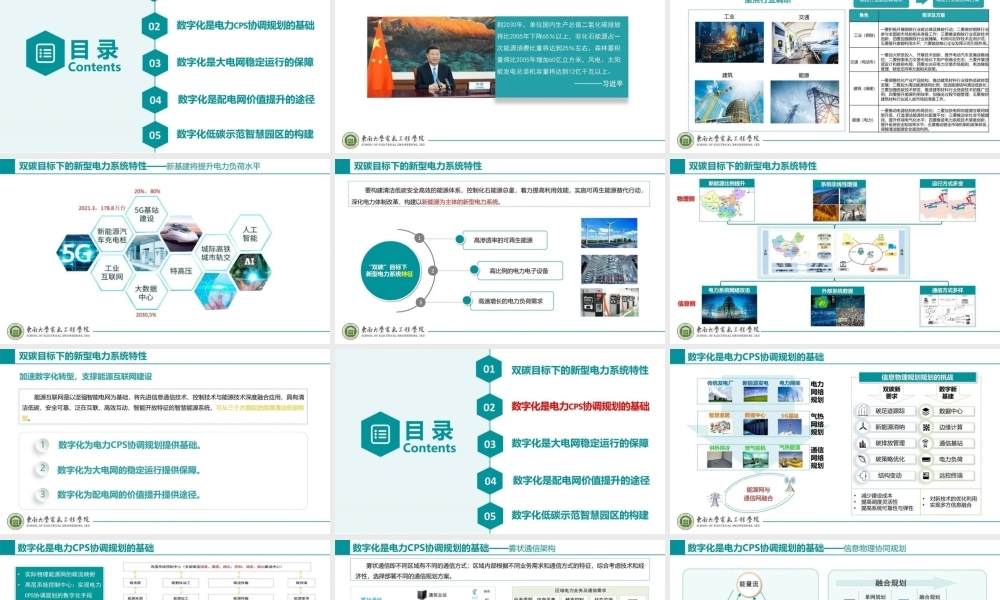1000x600 pixels.
Task: Click numbered circle 1 beside 高渗透率的可再生能源
Action: tap(420, 238)
